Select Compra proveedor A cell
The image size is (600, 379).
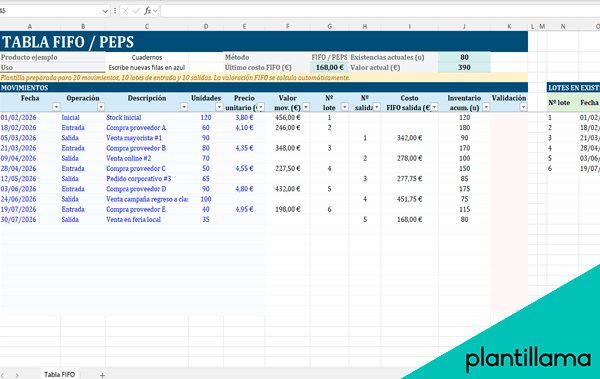[147, 128]
